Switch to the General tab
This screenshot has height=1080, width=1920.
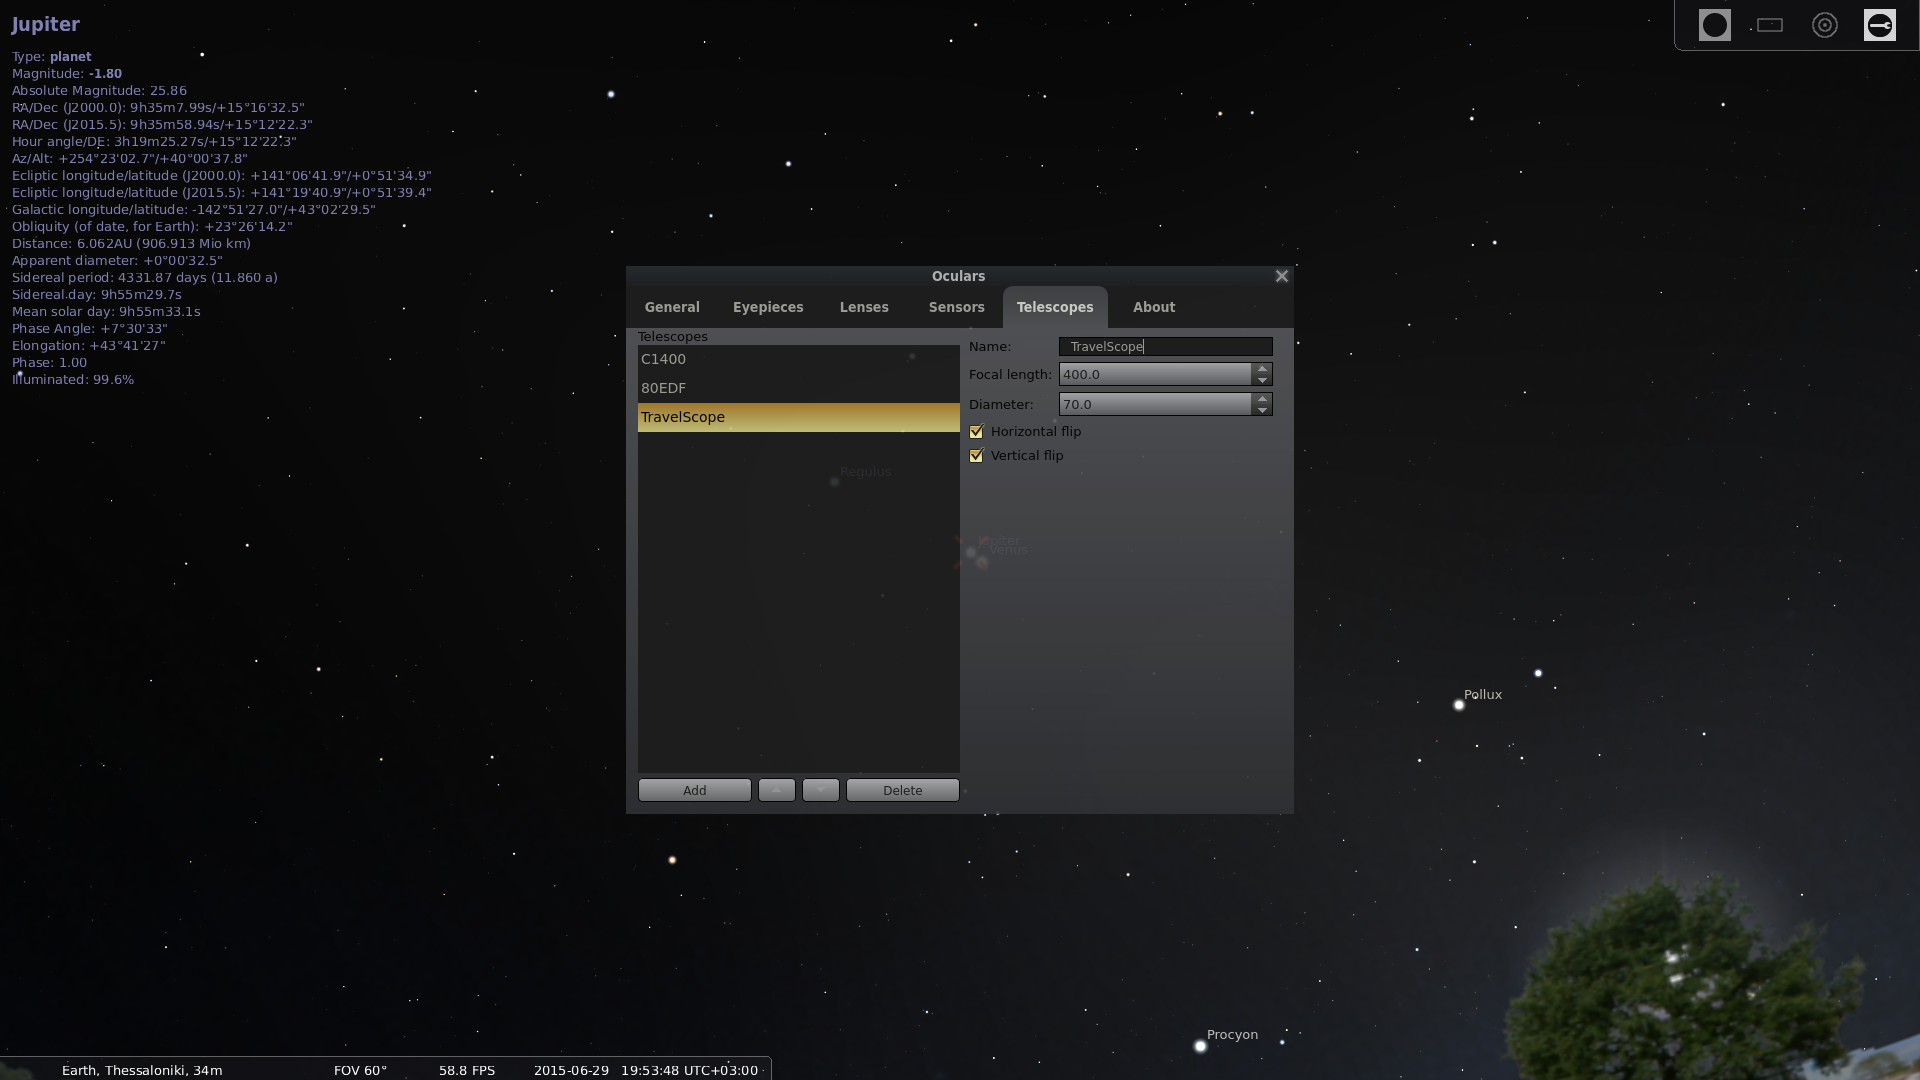coord(672,307)
